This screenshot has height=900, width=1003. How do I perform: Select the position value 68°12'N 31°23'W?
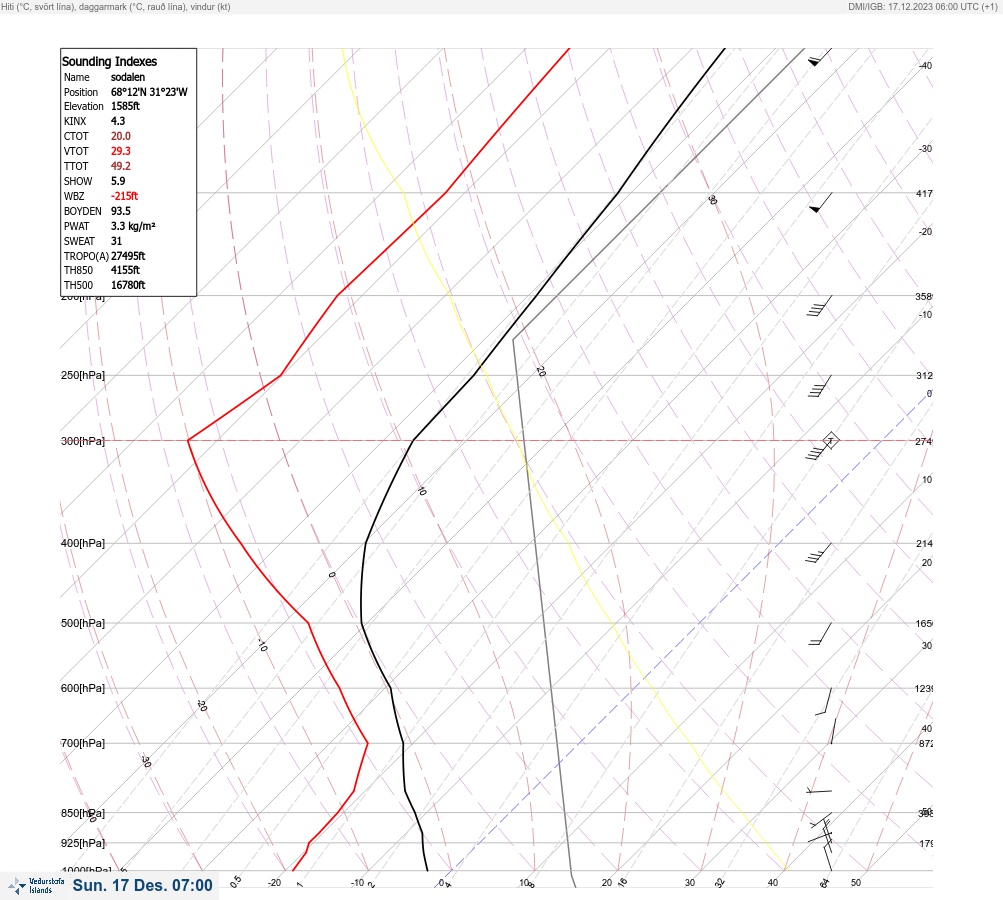(149, 92)
